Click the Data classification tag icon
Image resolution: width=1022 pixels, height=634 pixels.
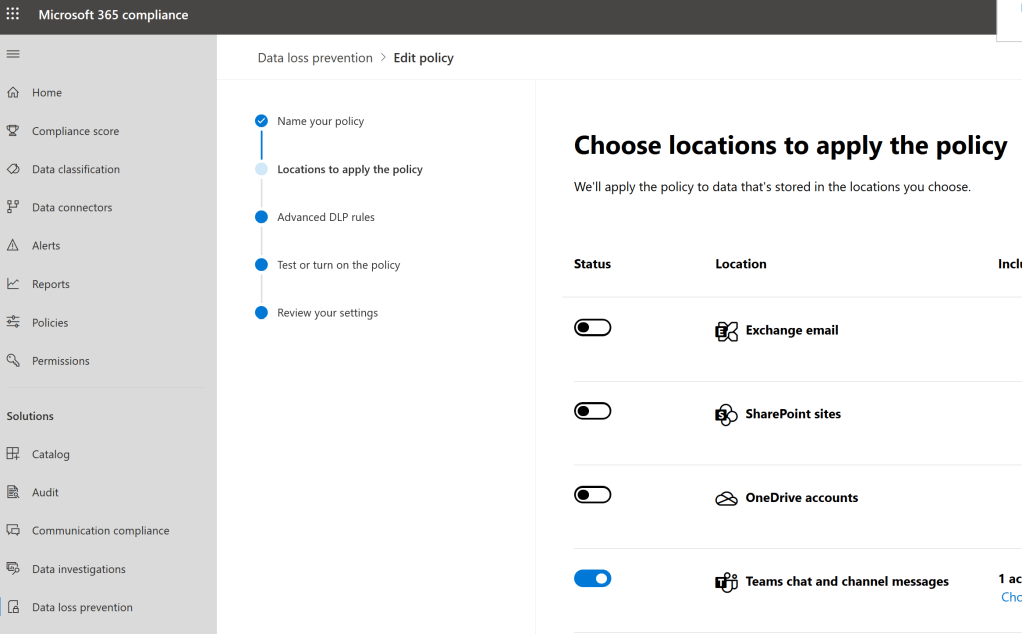pos(13,169)
